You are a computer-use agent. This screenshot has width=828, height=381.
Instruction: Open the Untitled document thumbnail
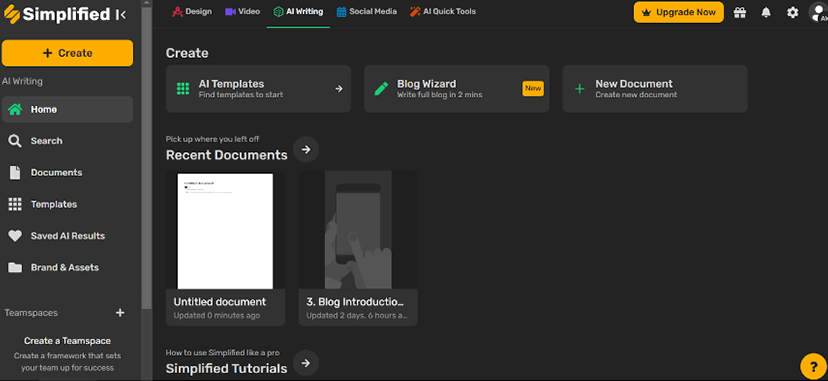(x=225, y=230)
